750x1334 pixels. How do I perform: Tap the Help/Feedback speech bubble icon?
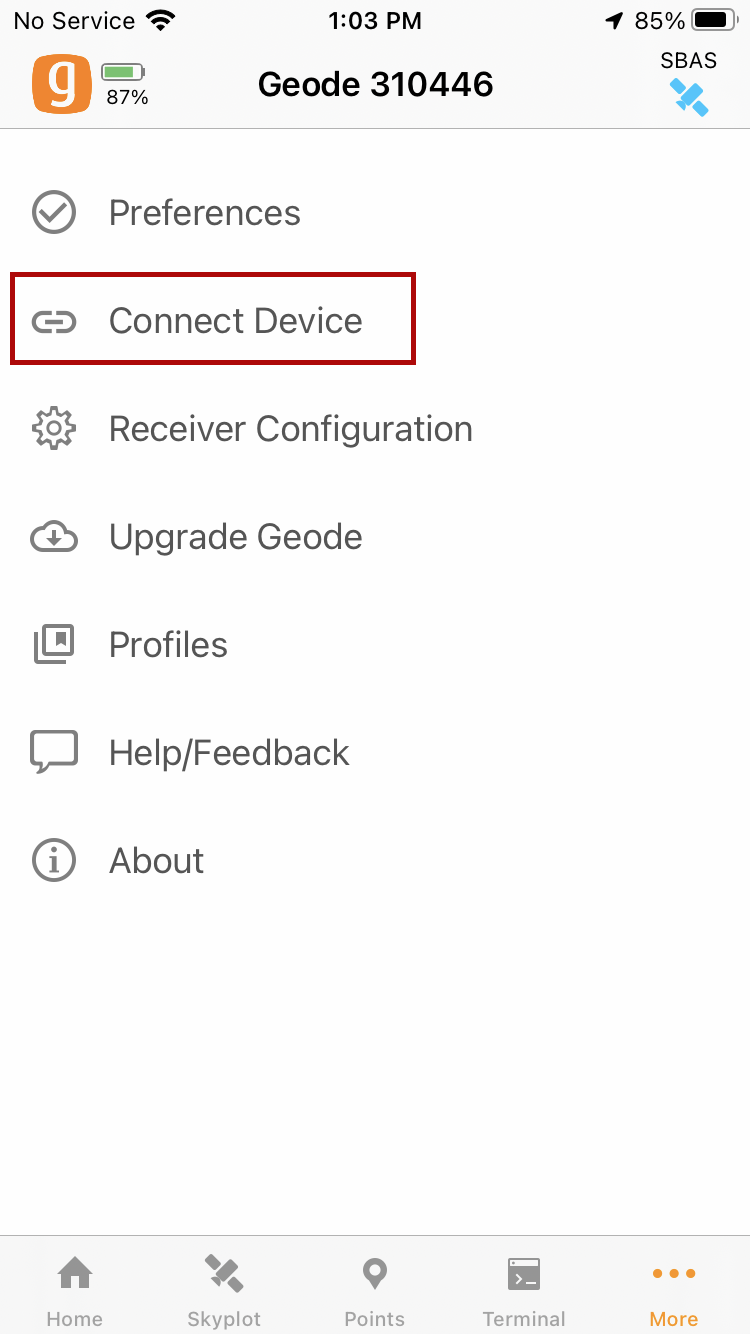[54, 753]
